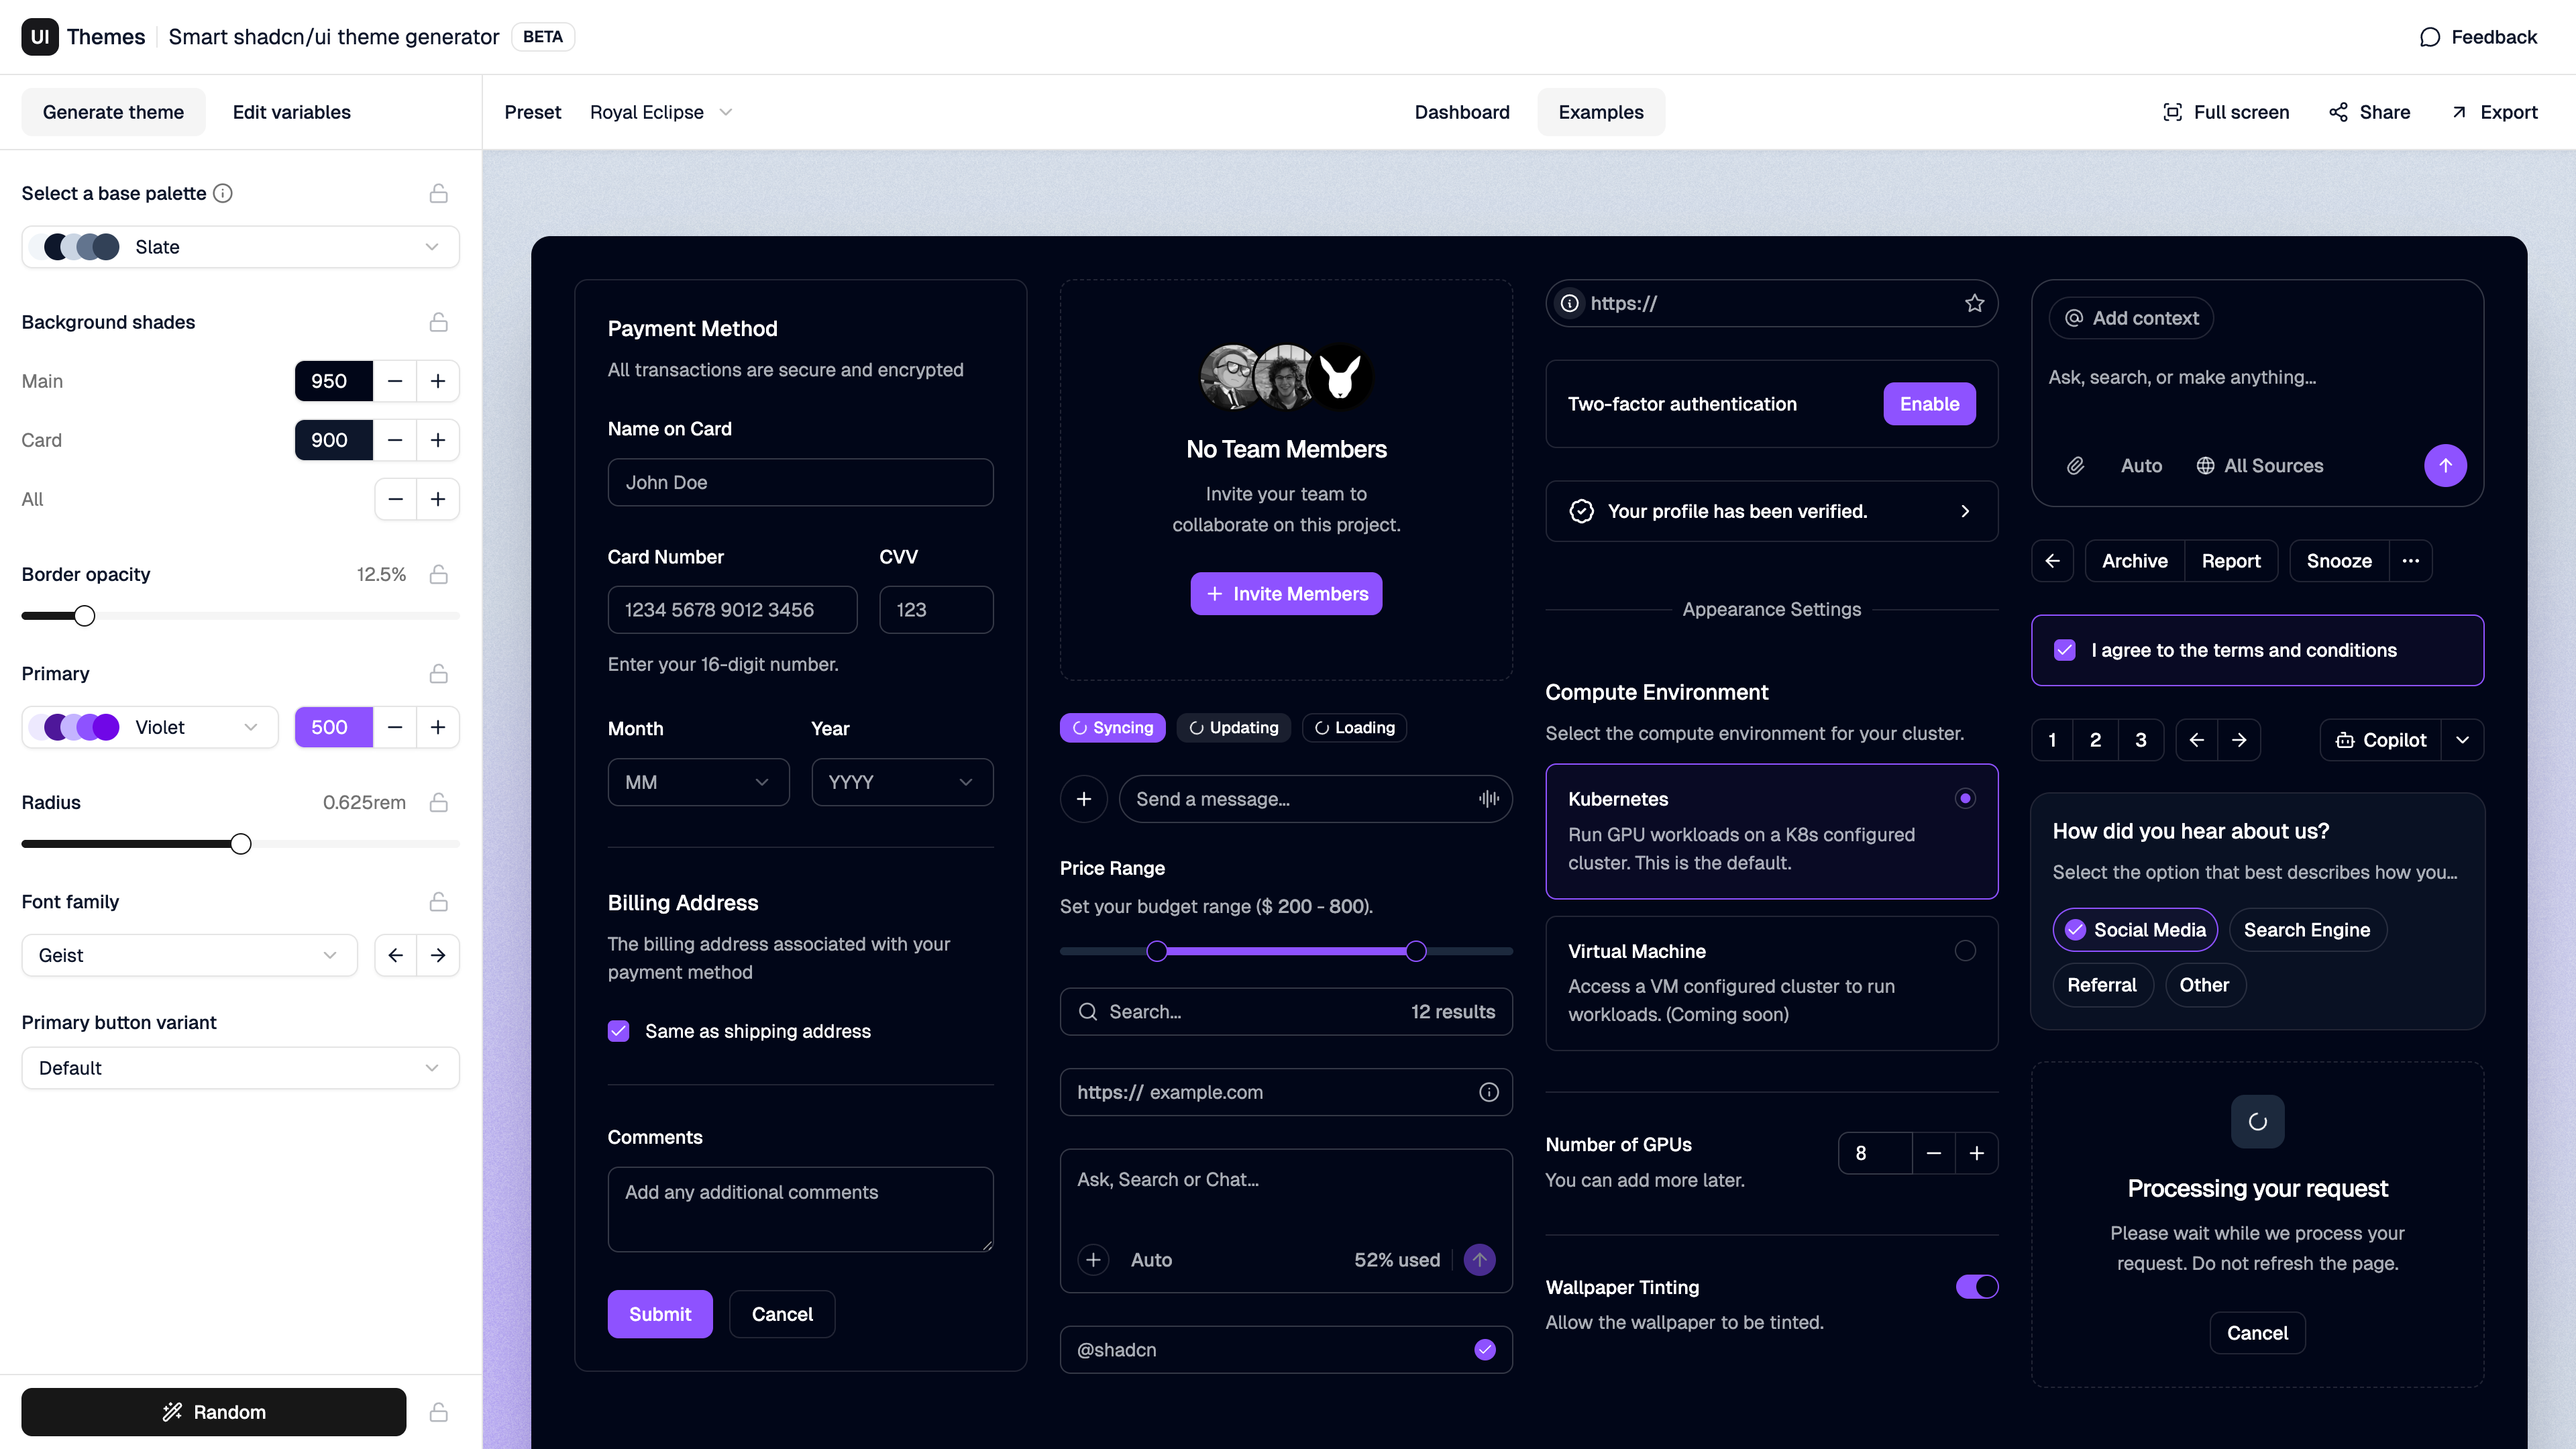Screen dimensions: 2576x1449
Task: Click the Card Number input field
Action: tap(732, 609)
